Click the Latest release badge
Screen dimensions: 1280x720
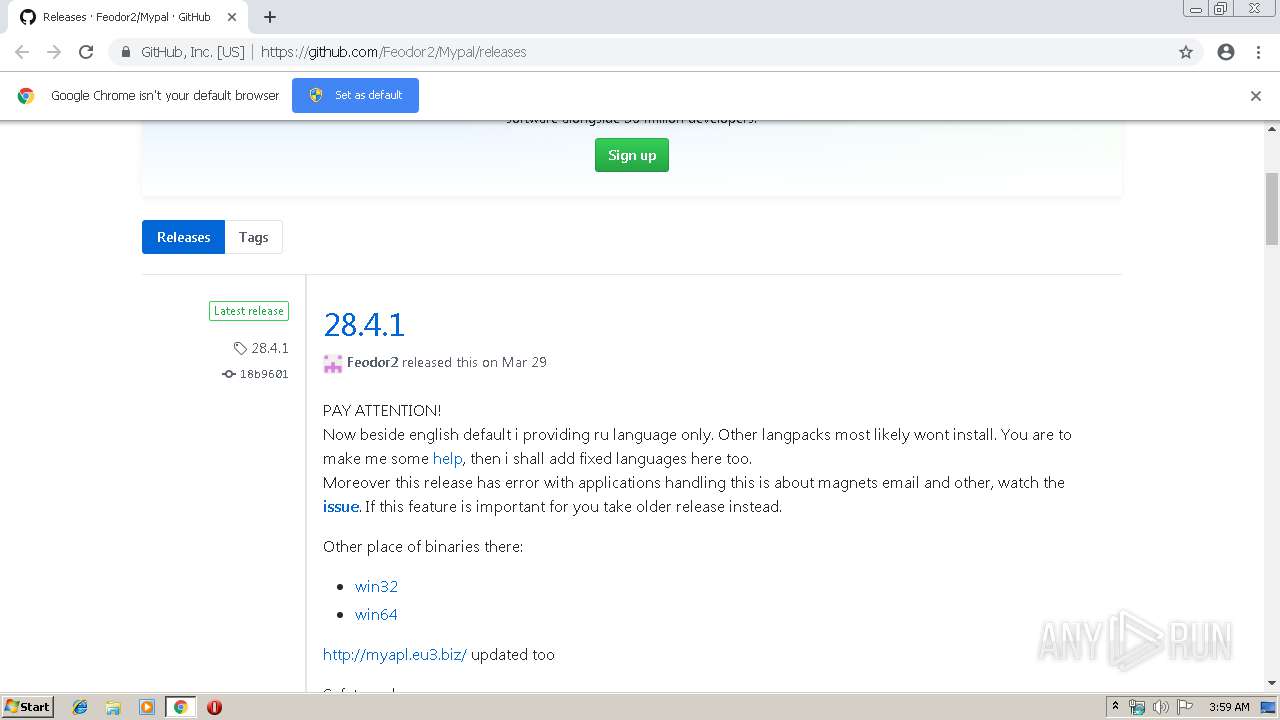click(249, 311)
